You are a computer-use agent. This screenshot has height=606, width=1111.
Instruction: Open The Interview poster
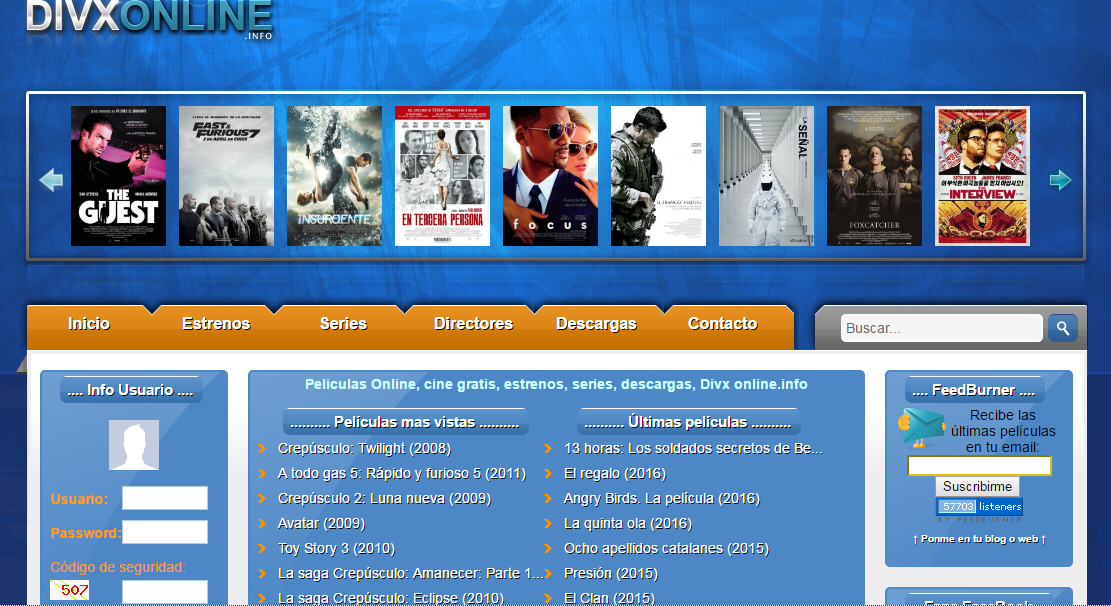pyautogui.click(x=983, y=176)
